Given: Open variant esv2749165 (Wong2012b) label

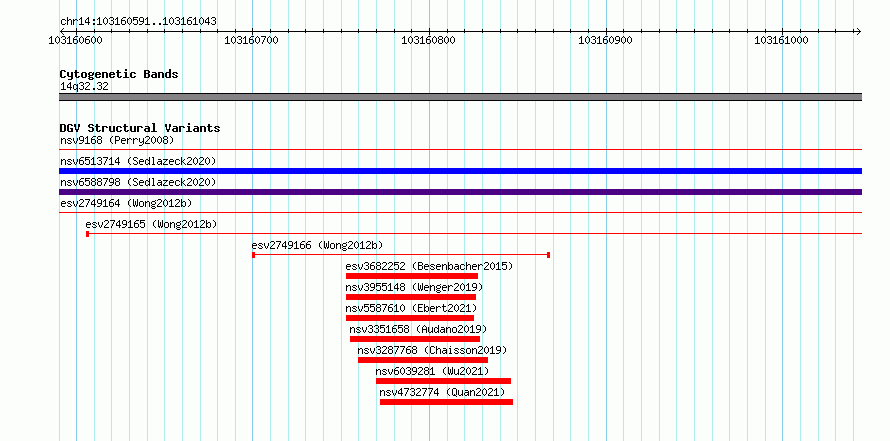Looking at the screenshot, I should point(152,224).
